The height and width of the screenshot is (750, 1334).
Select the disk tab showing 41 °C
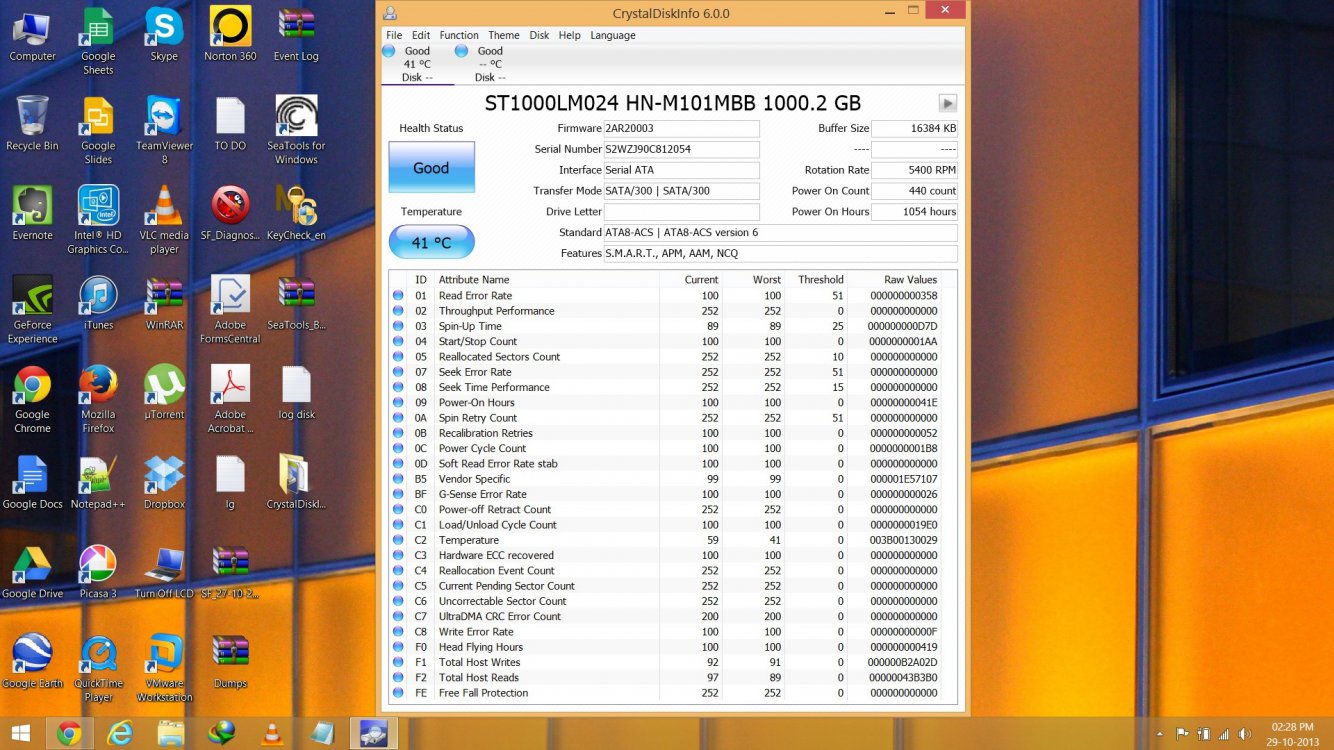[x=415, y=64]
